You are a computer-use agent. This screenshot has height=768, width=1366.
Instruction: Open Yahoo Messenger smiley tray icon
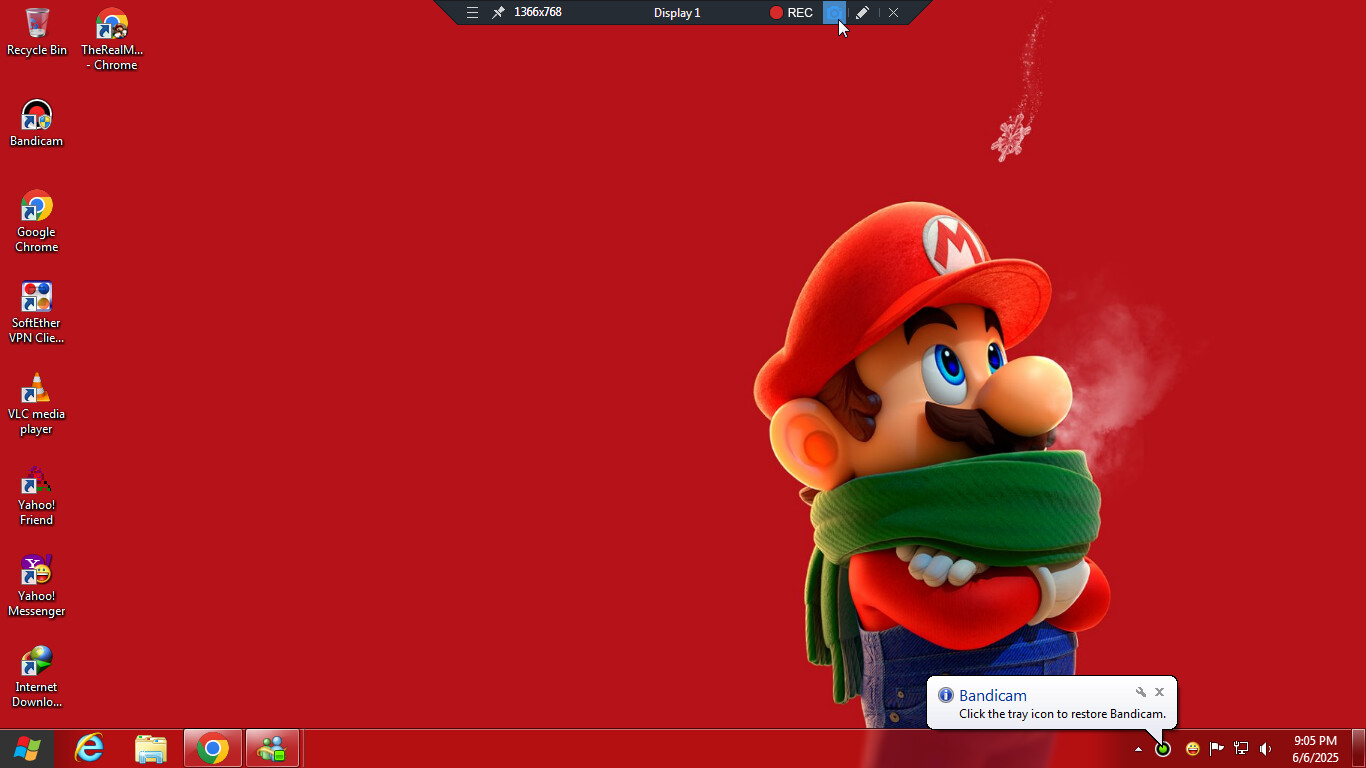pos(1192,749)
